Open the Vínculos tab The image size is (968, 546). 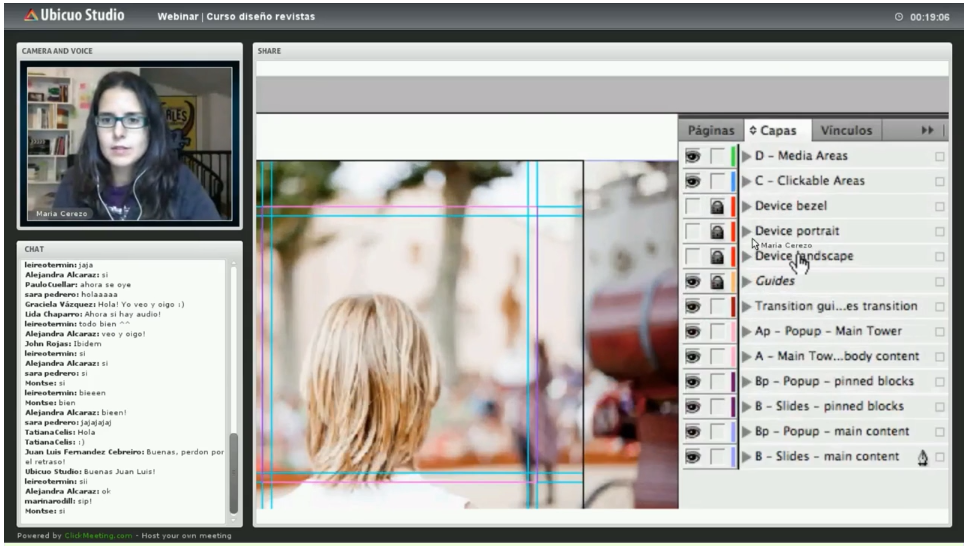846,131
